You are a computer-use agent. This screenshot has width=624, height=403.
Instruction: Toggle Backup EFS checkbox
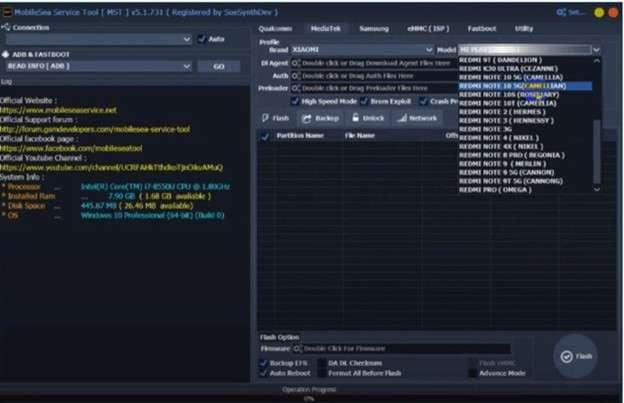(263, 363)
